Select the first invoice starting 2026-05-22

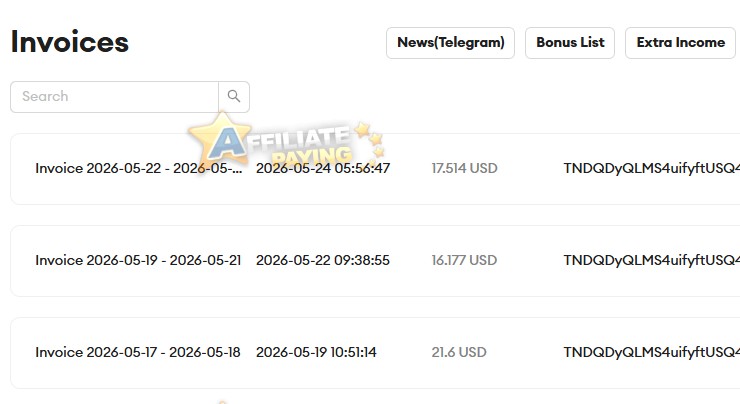(x=138, y=168)
